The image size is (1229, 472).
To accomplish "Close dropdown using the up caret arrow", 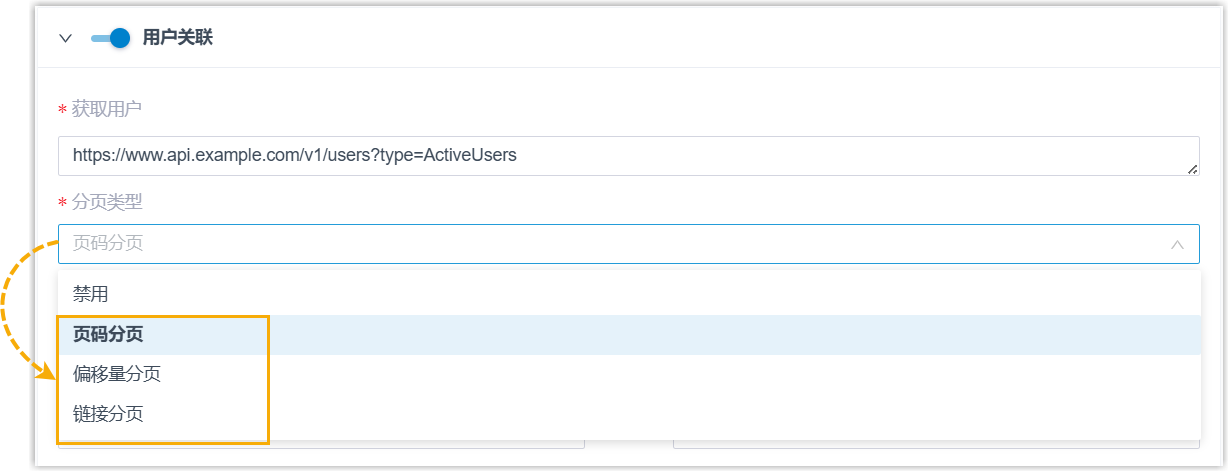I will coord(1177,244).
